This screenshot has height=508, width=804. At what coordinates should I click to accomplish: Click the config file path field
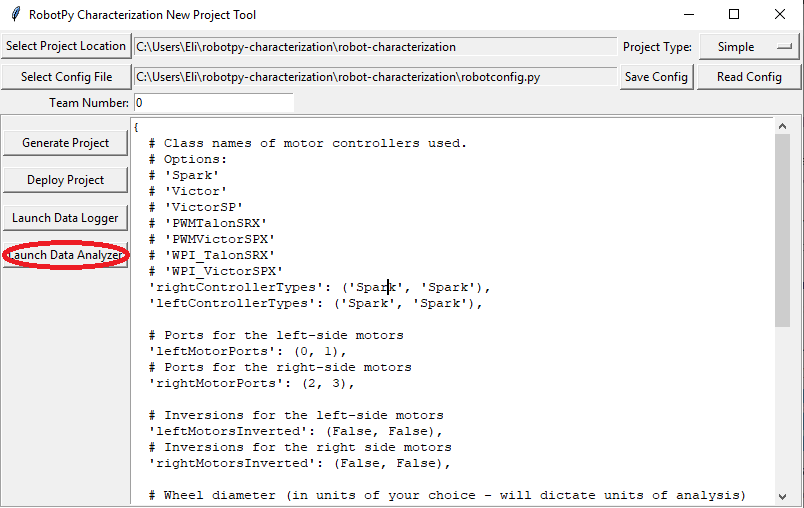pyautogui.click(x=375, y=77)
